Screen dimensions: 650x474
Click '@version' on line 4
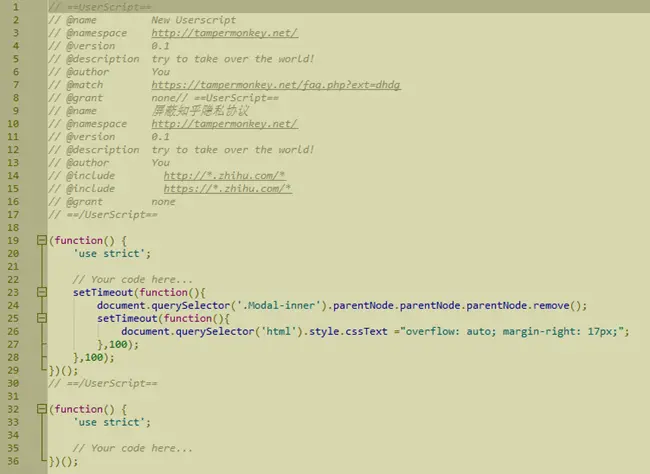(91, 46)
